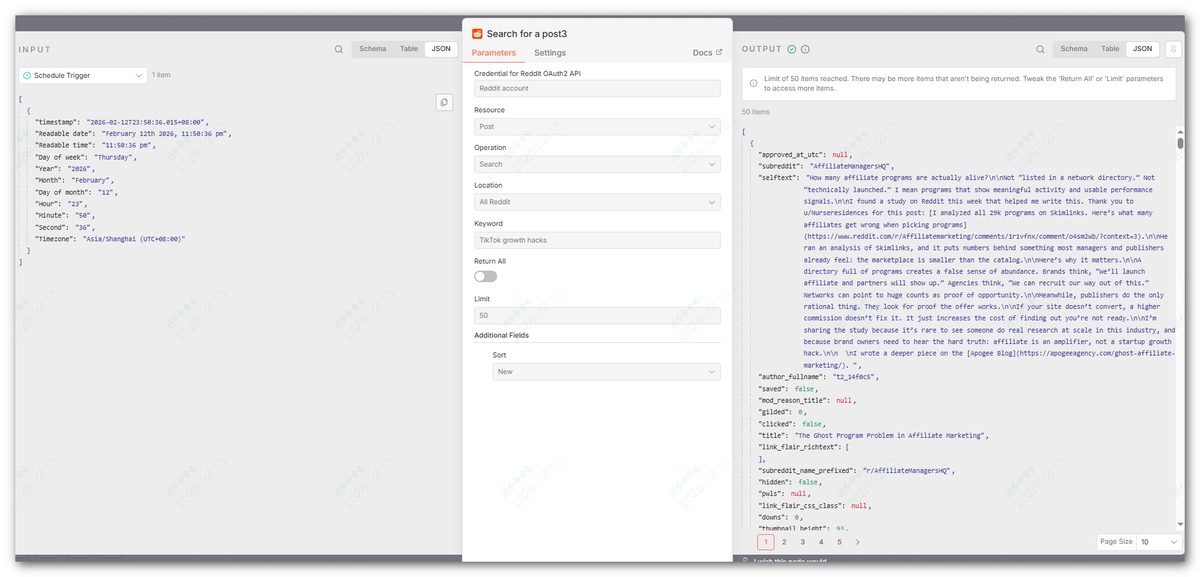Click the Additional Fields section label

click(x=501, y=335)
